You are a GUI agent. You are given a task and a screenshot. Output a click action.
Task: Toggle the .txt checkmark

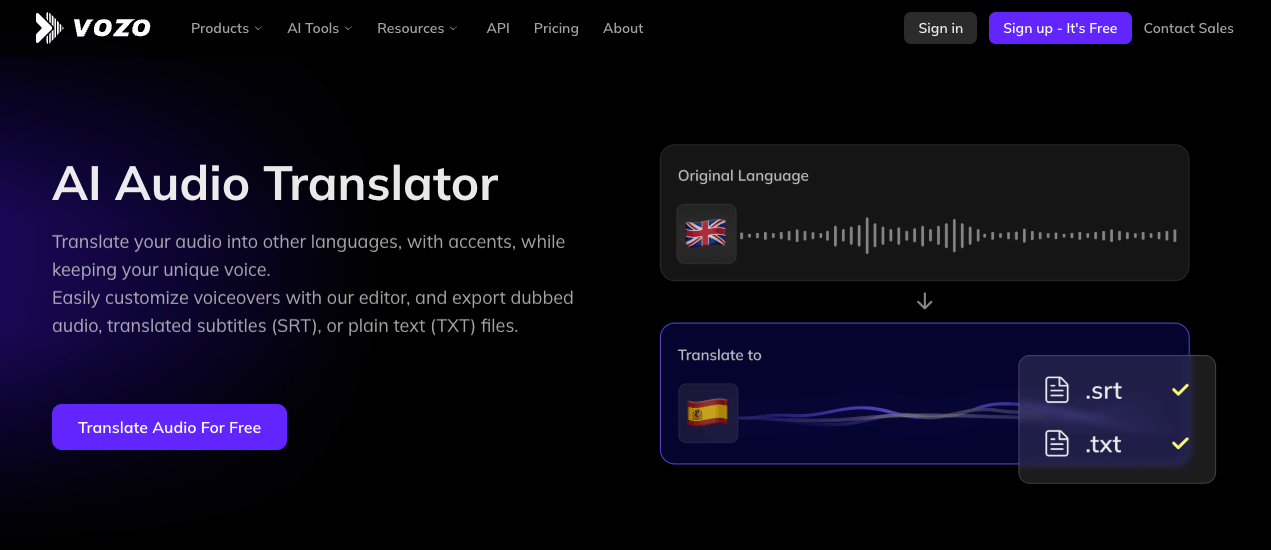1180,443
